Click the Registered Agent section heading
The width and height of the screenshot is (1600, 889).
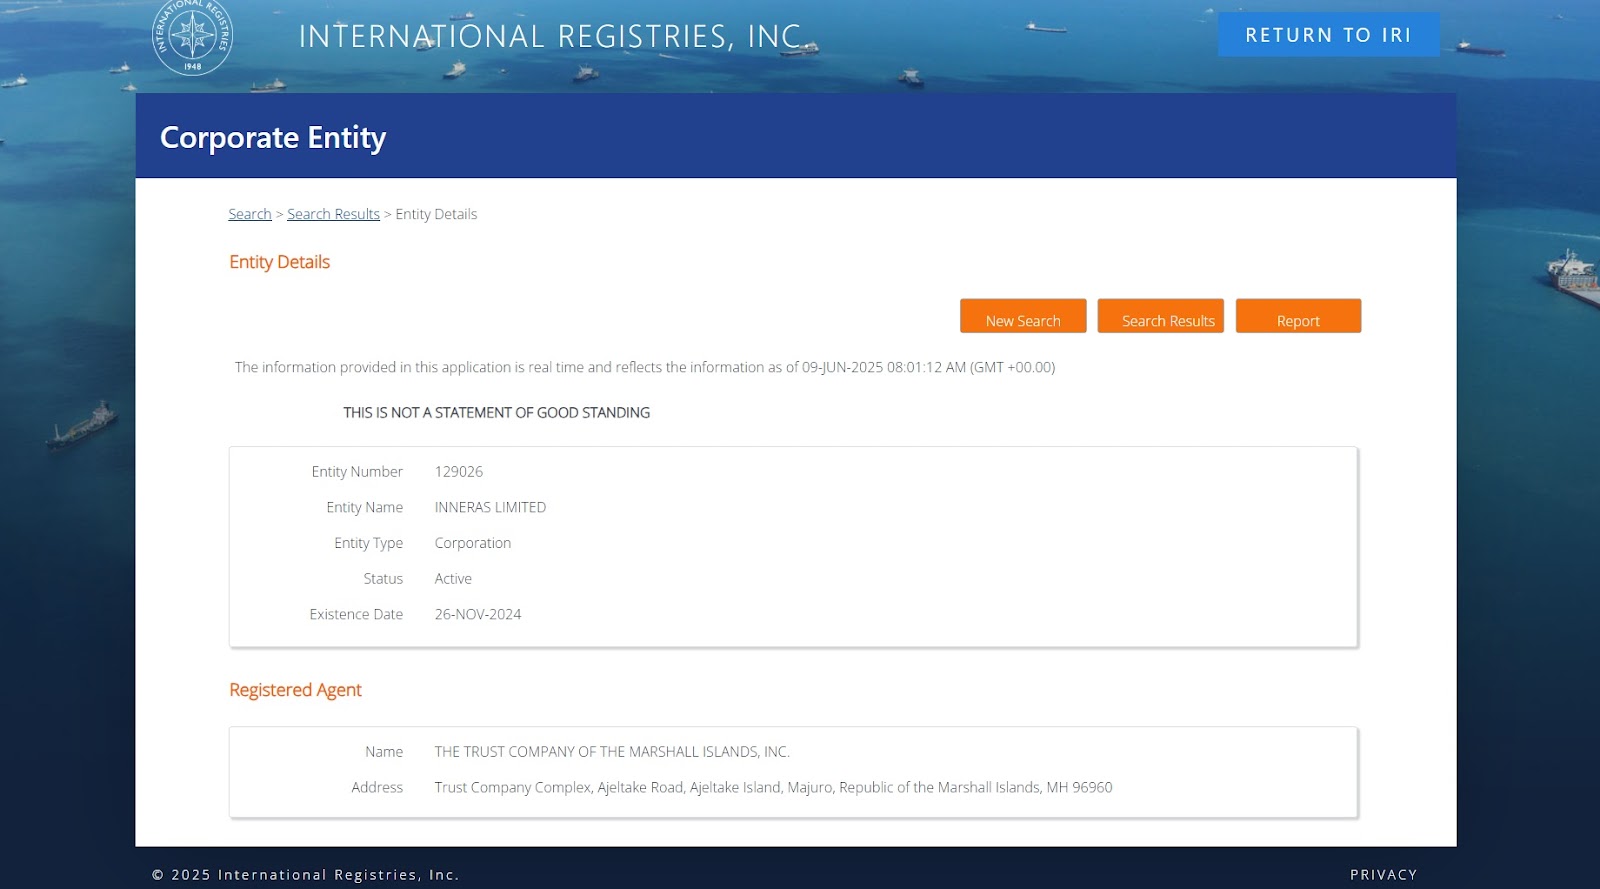(295, 690)
